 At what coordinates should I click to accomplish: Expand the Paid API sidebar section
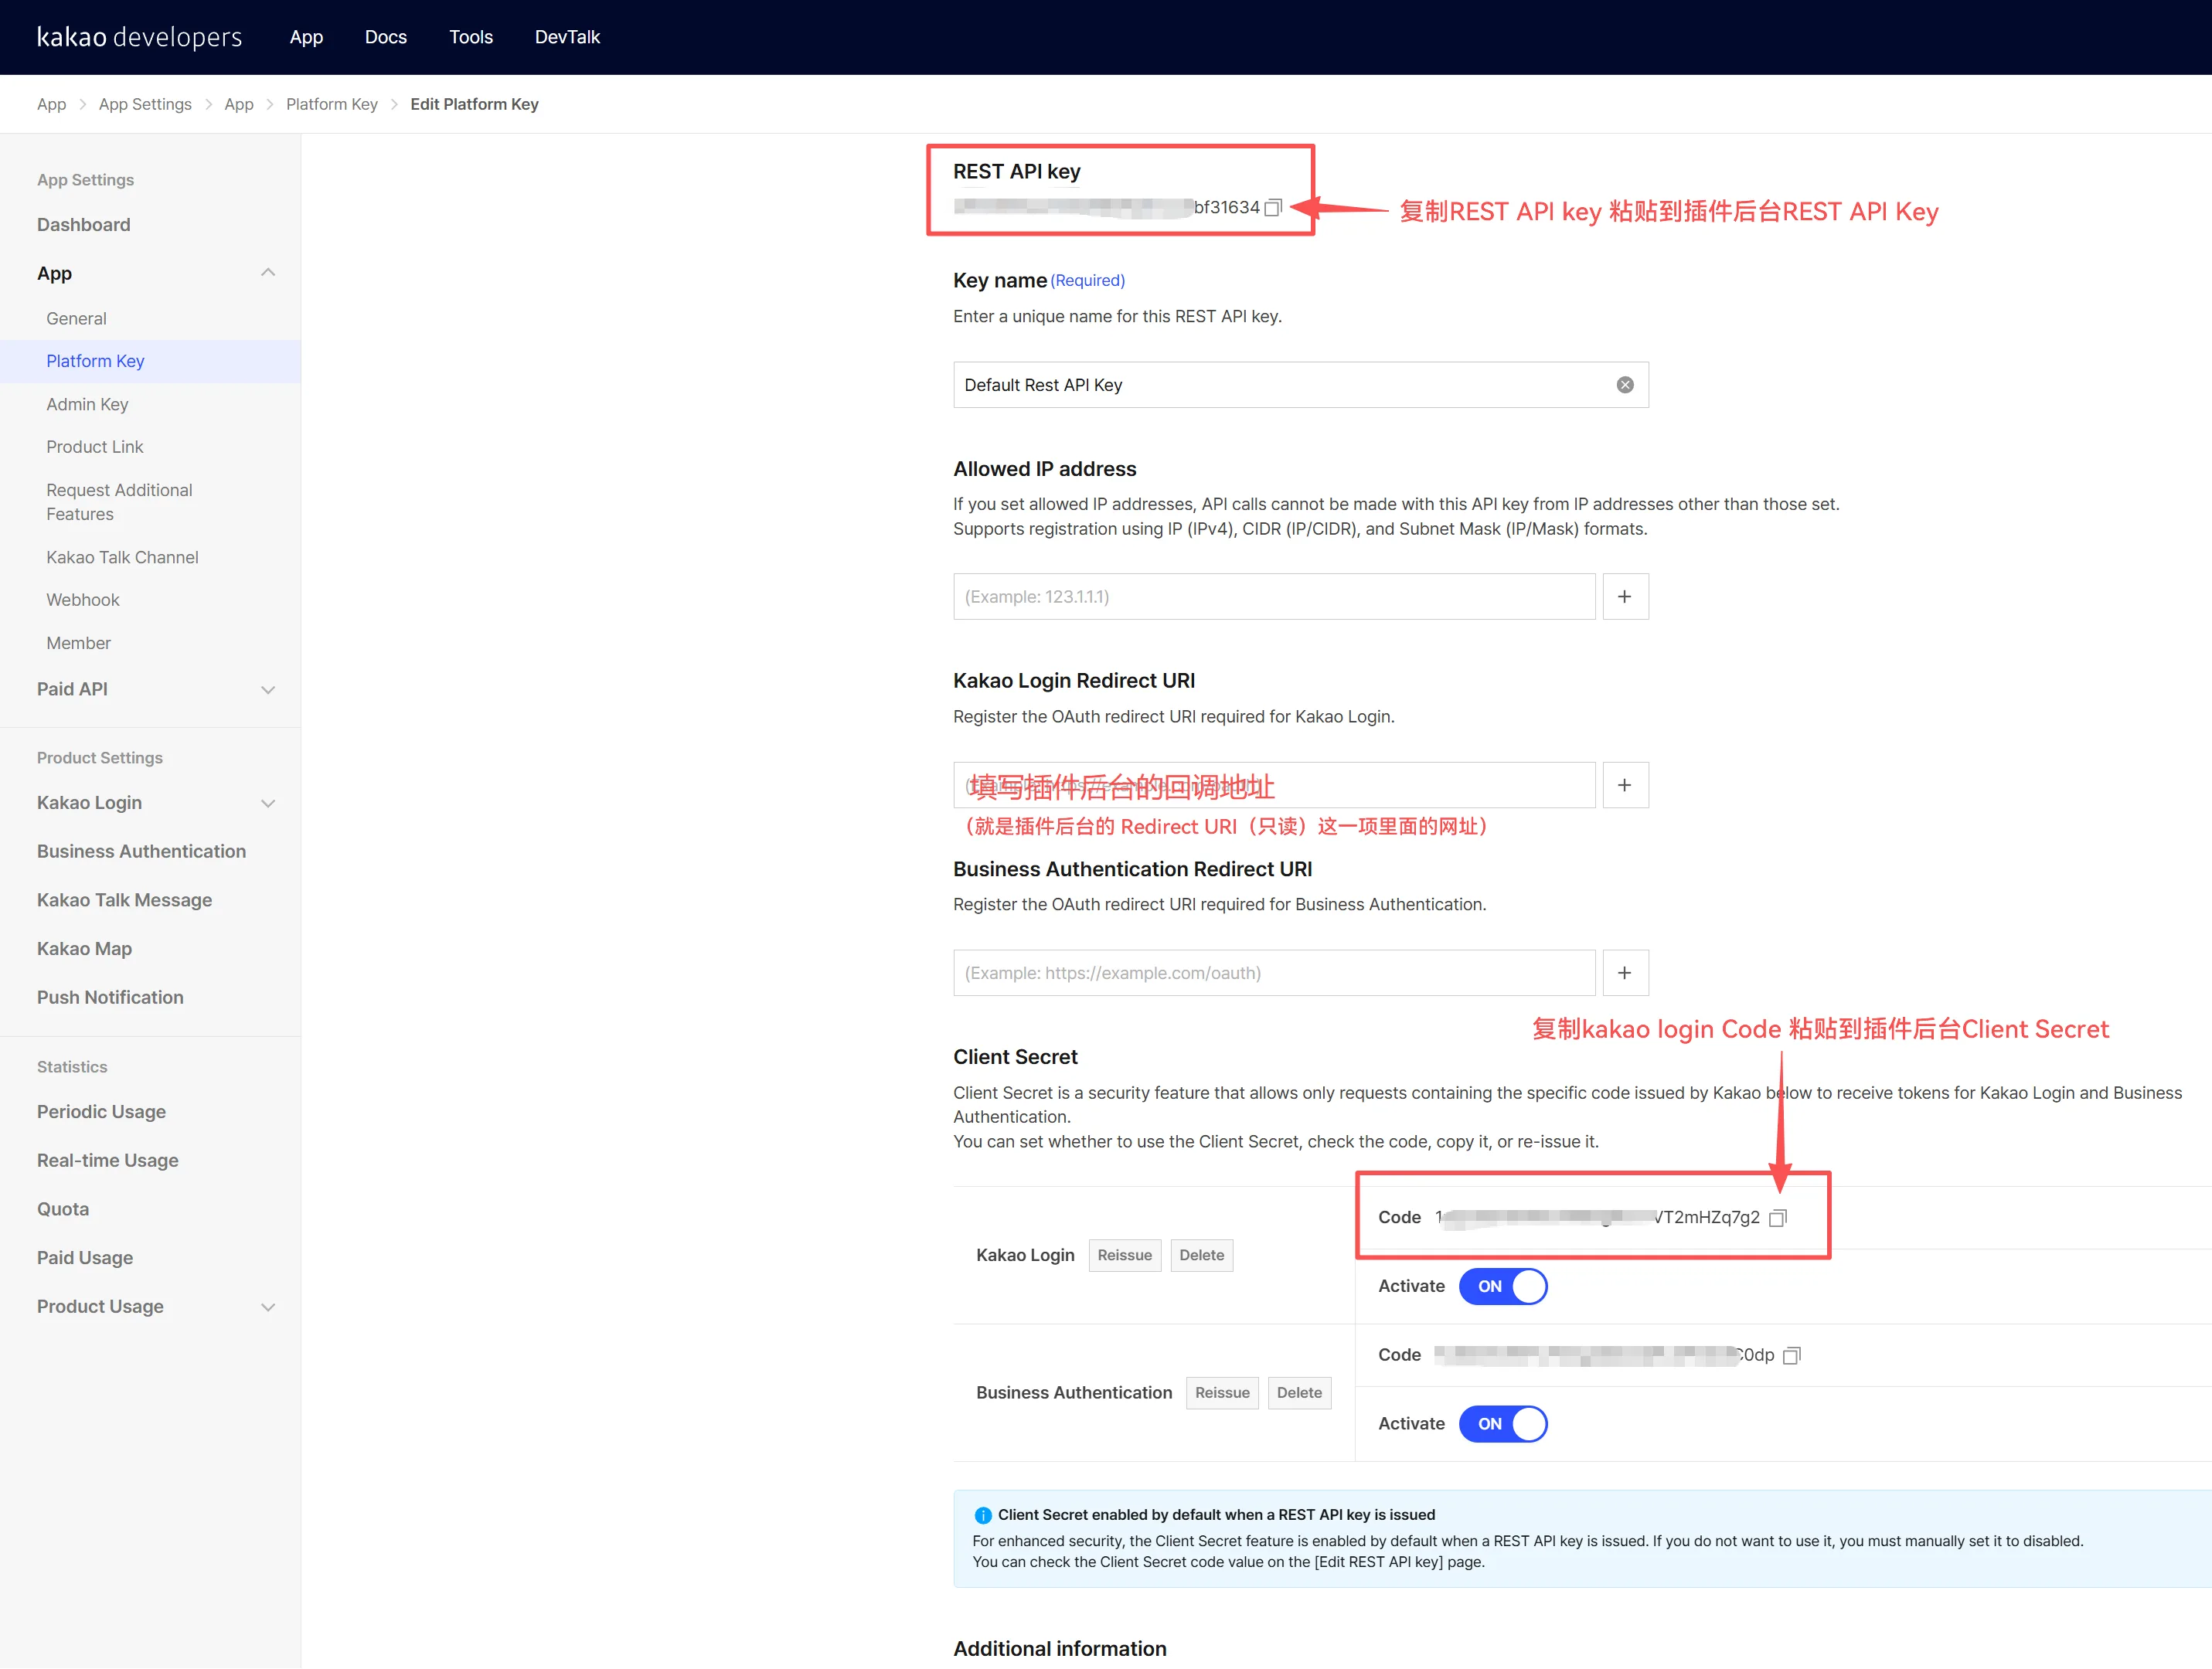coord(268,690)
